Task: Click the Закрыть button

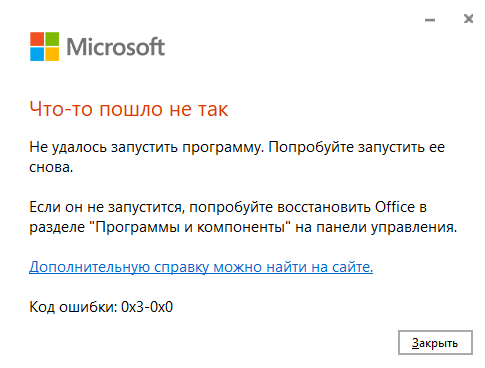Action: pos(435,342)
